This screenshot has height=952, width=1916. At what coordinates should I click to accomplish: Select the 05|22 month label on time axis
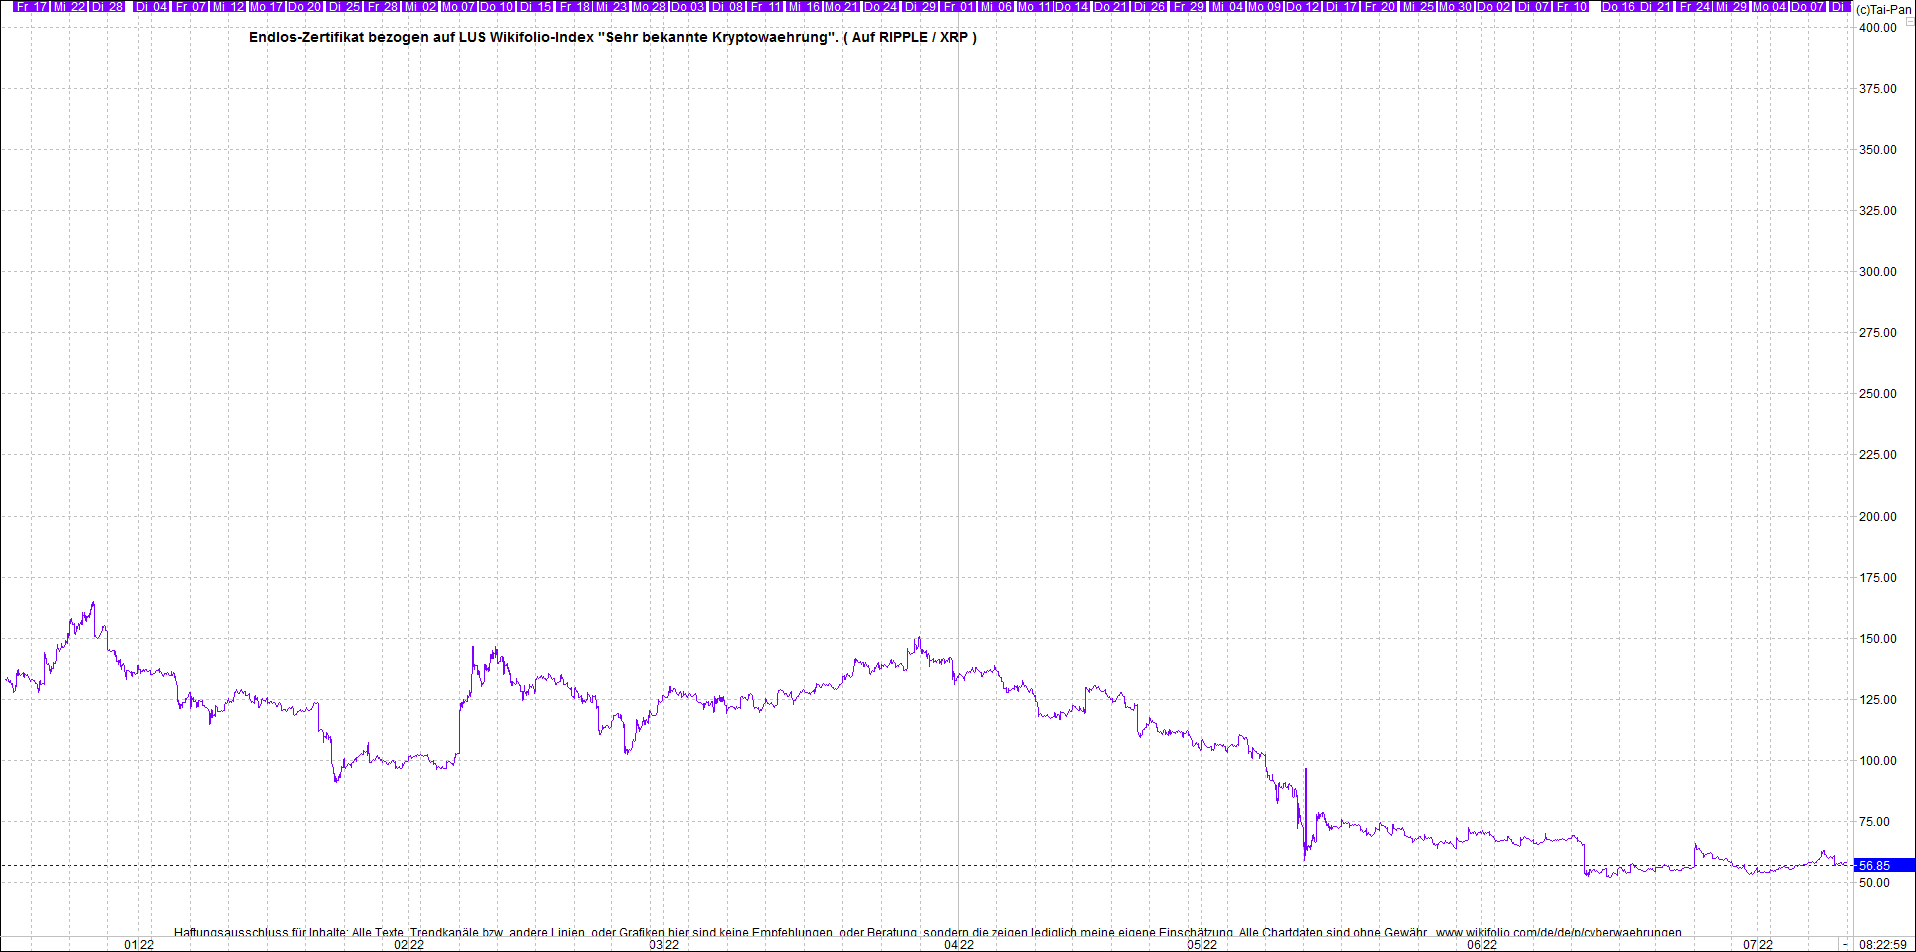pyautogui.click(x=1203, y=944)
